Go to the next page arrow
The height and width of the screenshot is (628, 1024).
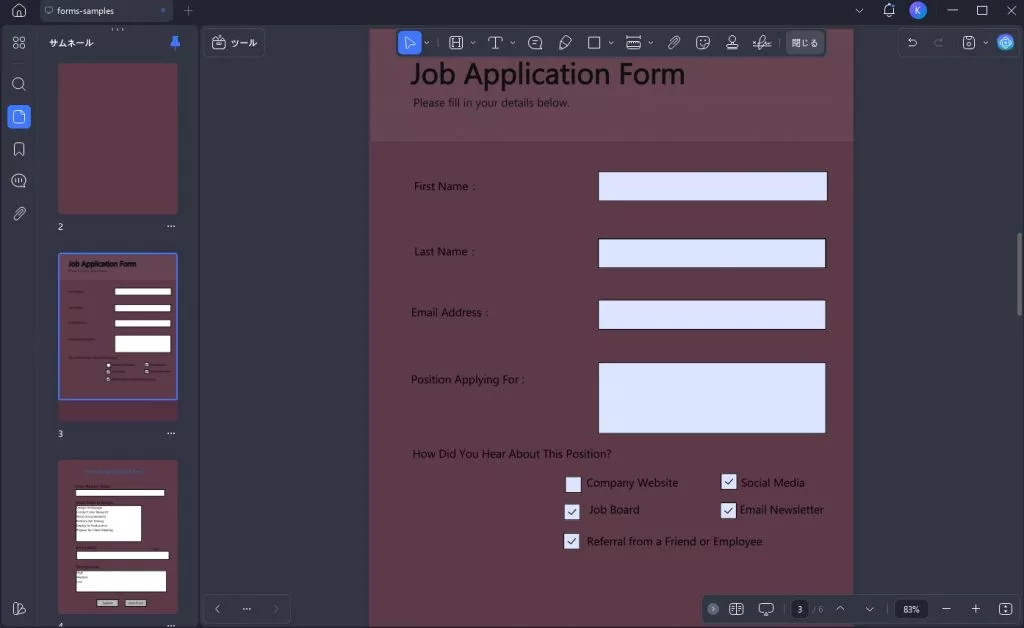[869, 609]
